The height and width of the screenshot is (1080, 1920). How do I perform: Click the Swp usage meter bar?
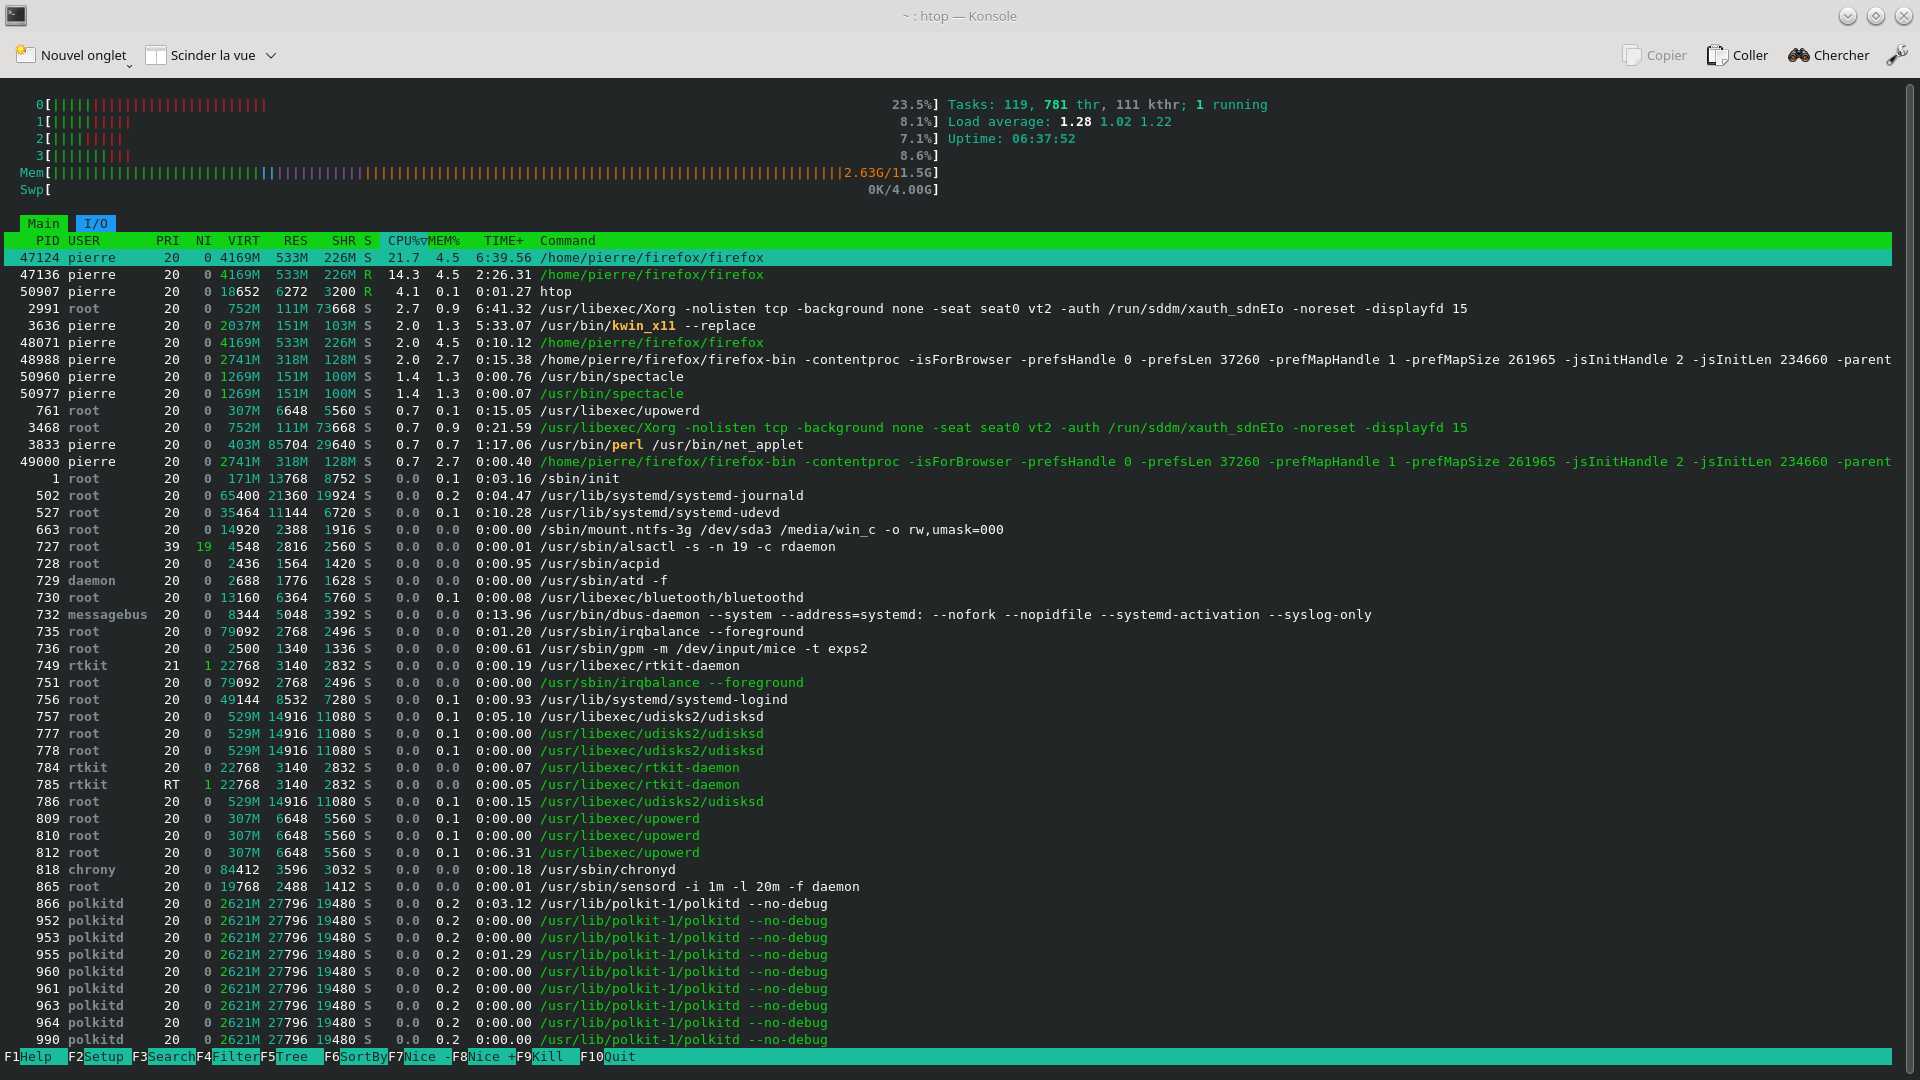coord(479,189)
